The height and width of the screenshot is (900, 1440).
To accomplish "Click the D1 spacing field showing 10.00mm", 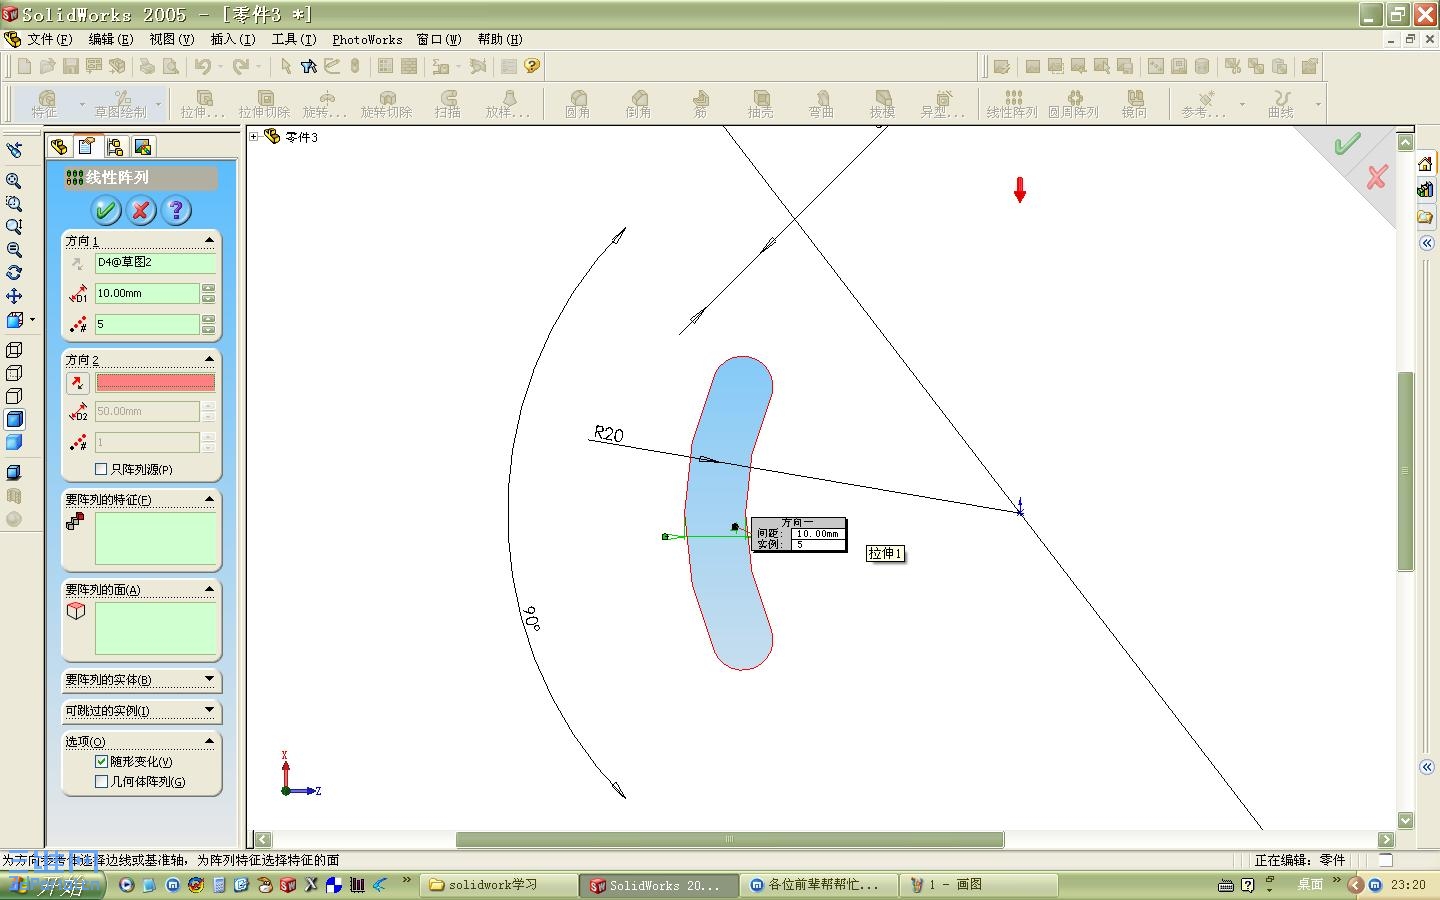I will click(x=147, y=293).
